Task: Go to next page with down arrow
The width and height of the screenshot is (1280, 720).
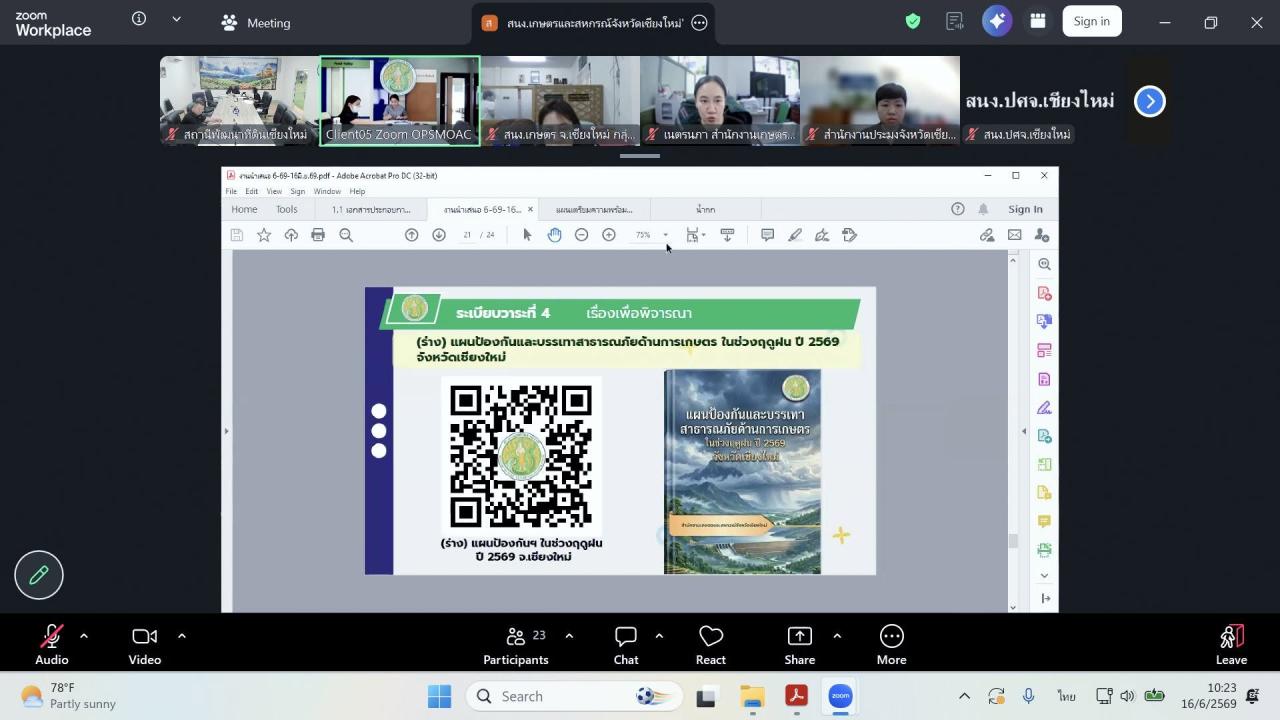Action: click(439, 235)
